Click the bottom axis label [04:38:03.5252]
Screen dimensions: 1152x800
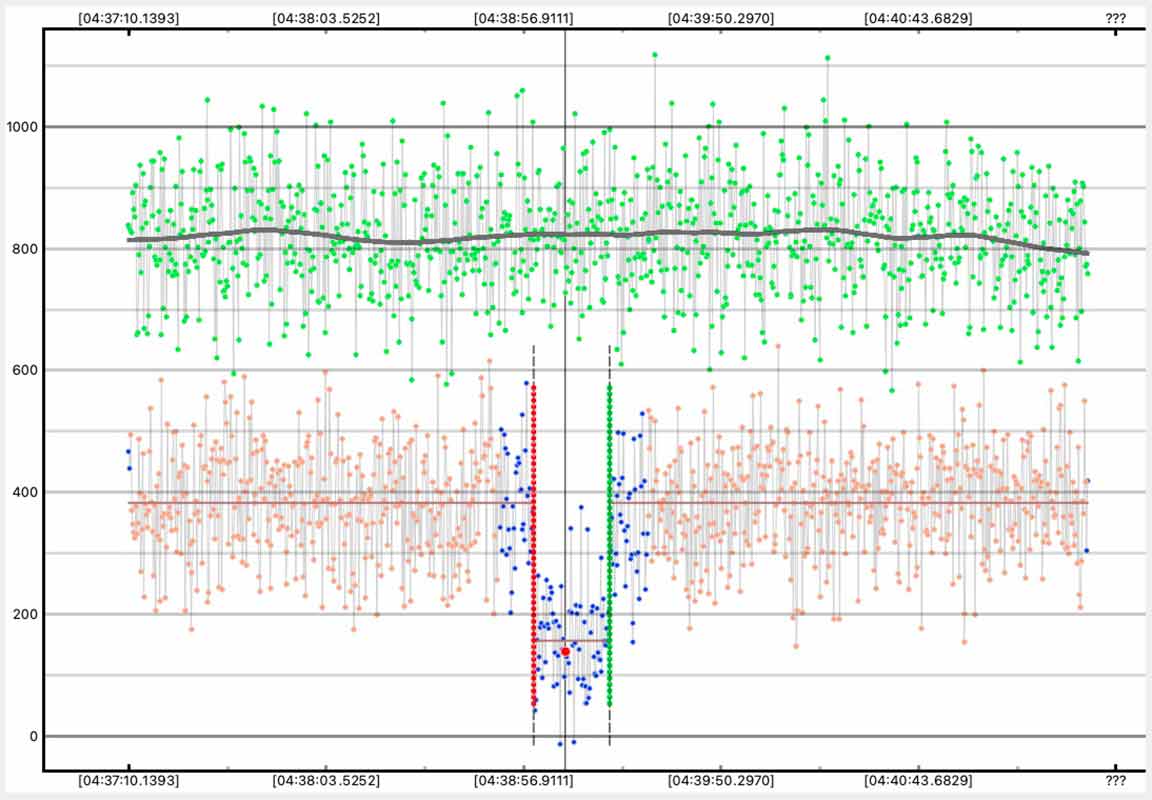[325, 781]
